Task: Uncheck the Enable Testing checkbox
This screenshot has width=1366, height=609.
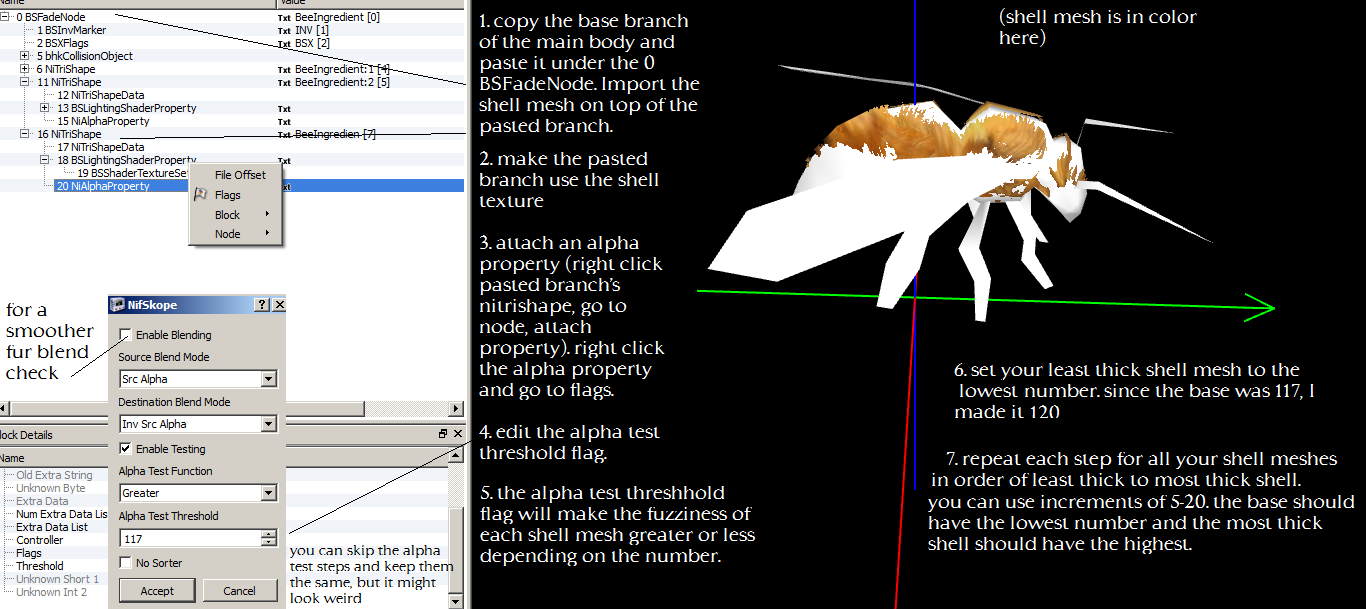Action: (125, 449)
